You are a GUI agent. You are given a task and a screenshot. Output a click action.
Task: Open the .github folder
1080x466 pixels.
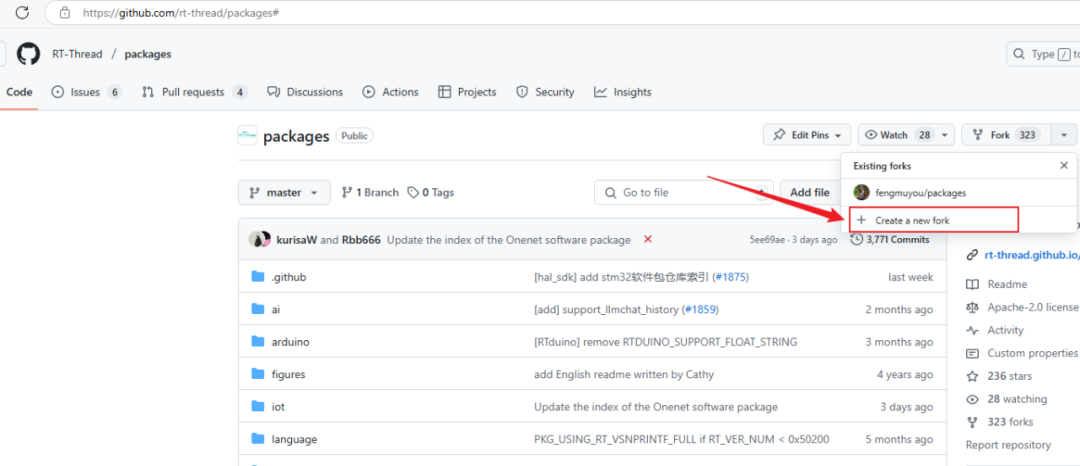pos(289,277)
